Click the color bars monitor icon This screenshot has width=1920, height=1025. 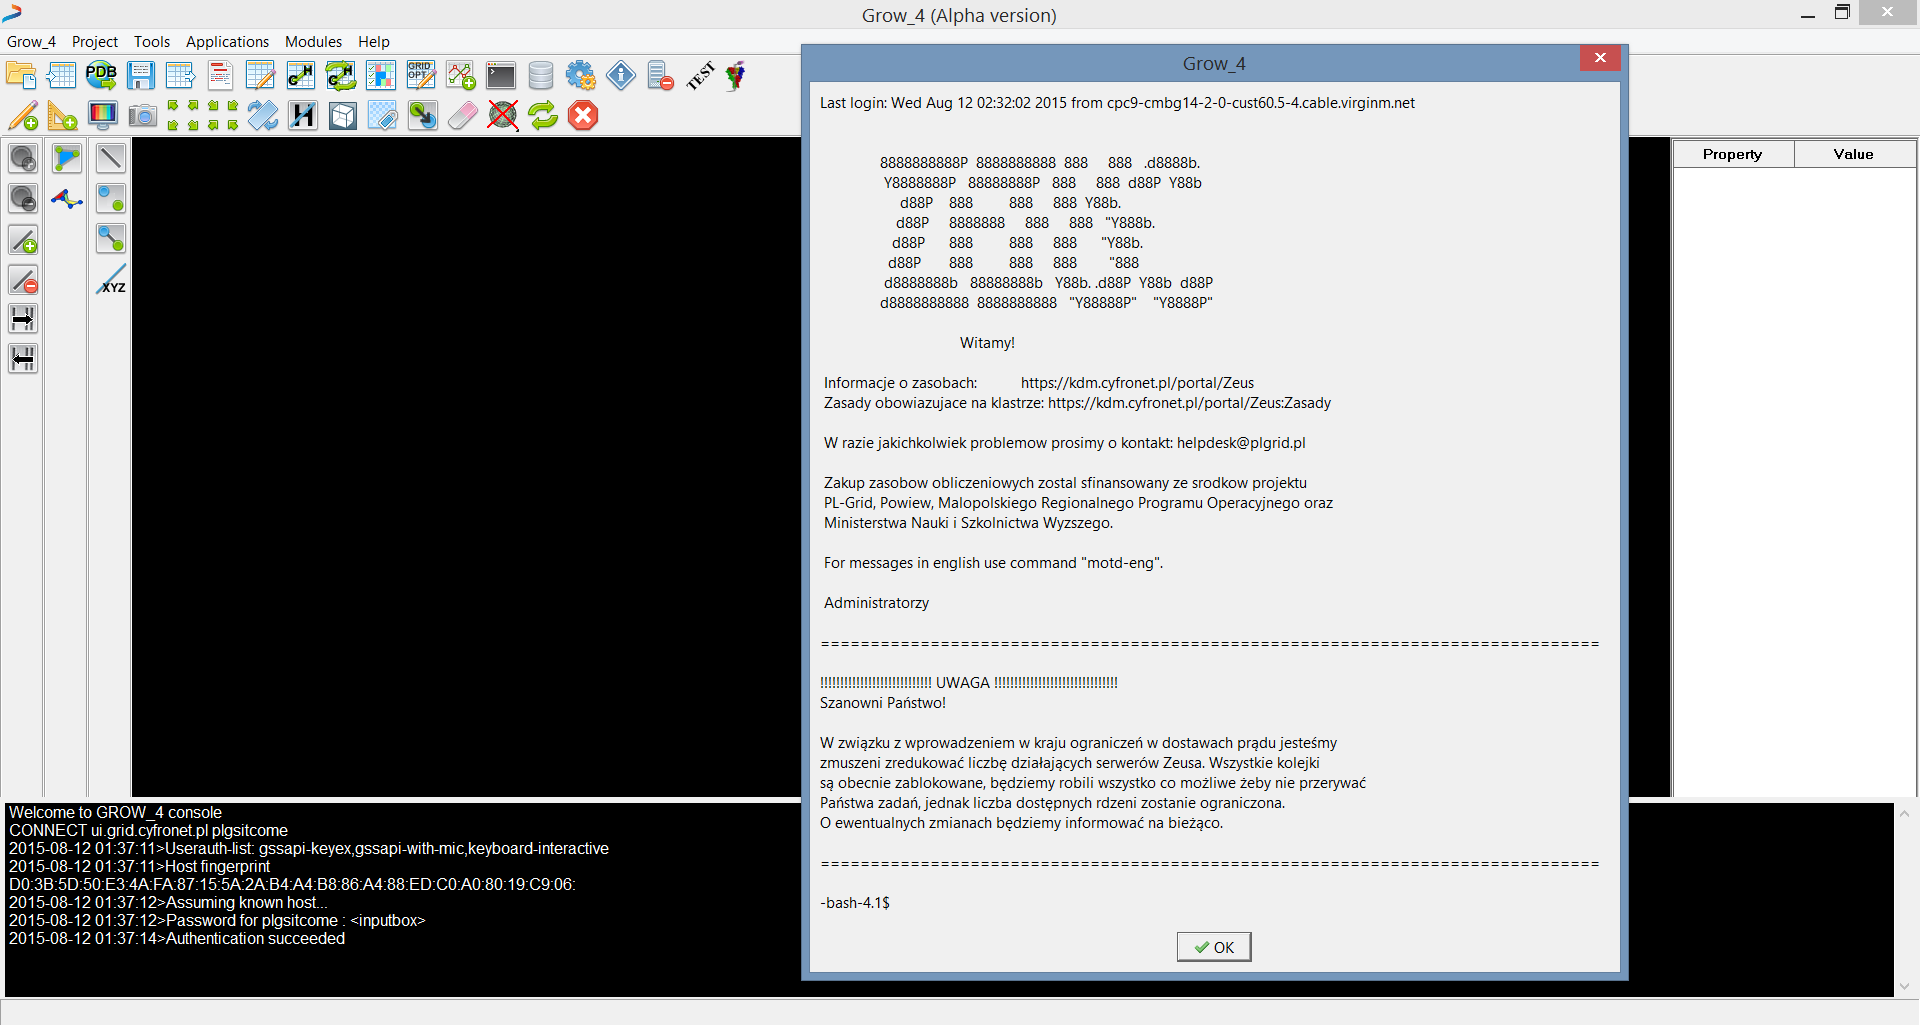[x=103, y=116]
